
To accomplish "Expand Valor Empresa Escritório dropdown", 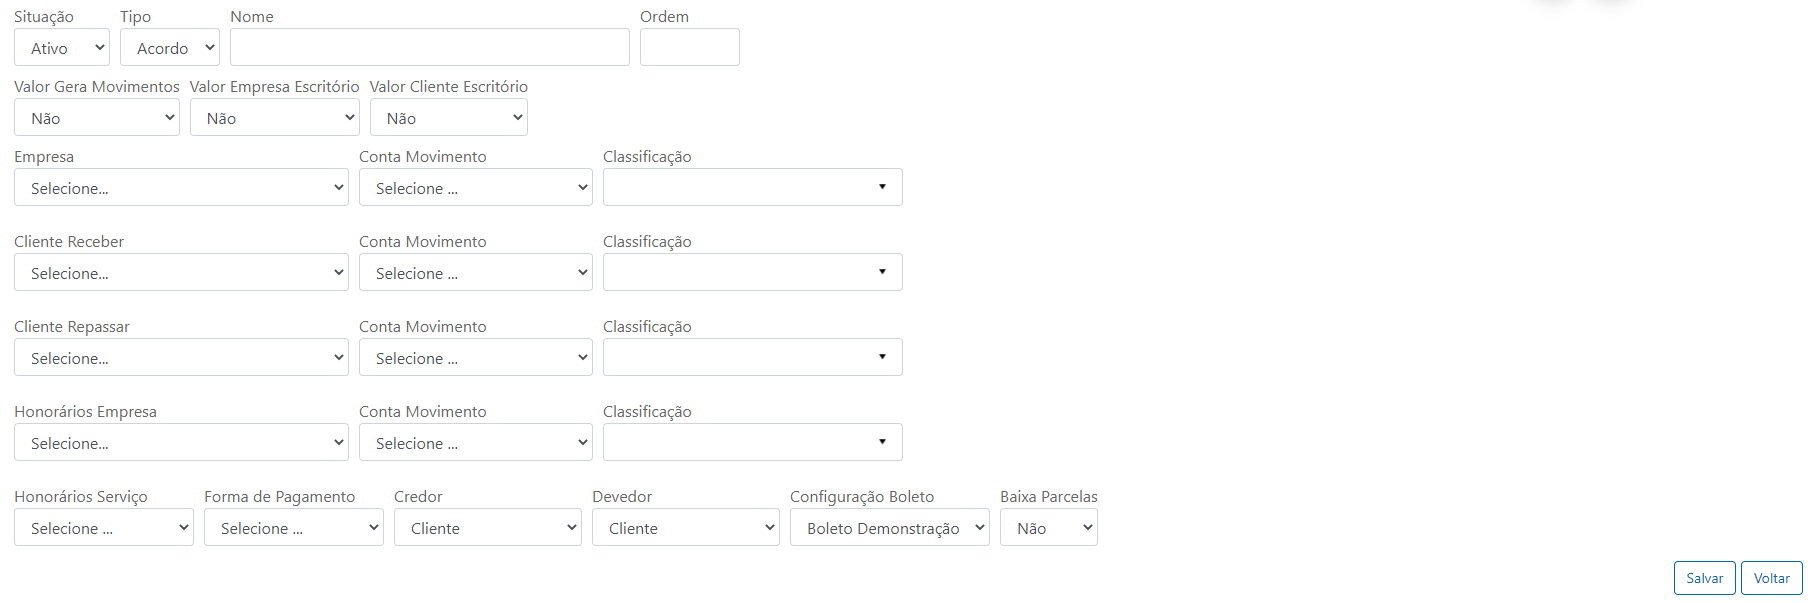I will (274, 118).
